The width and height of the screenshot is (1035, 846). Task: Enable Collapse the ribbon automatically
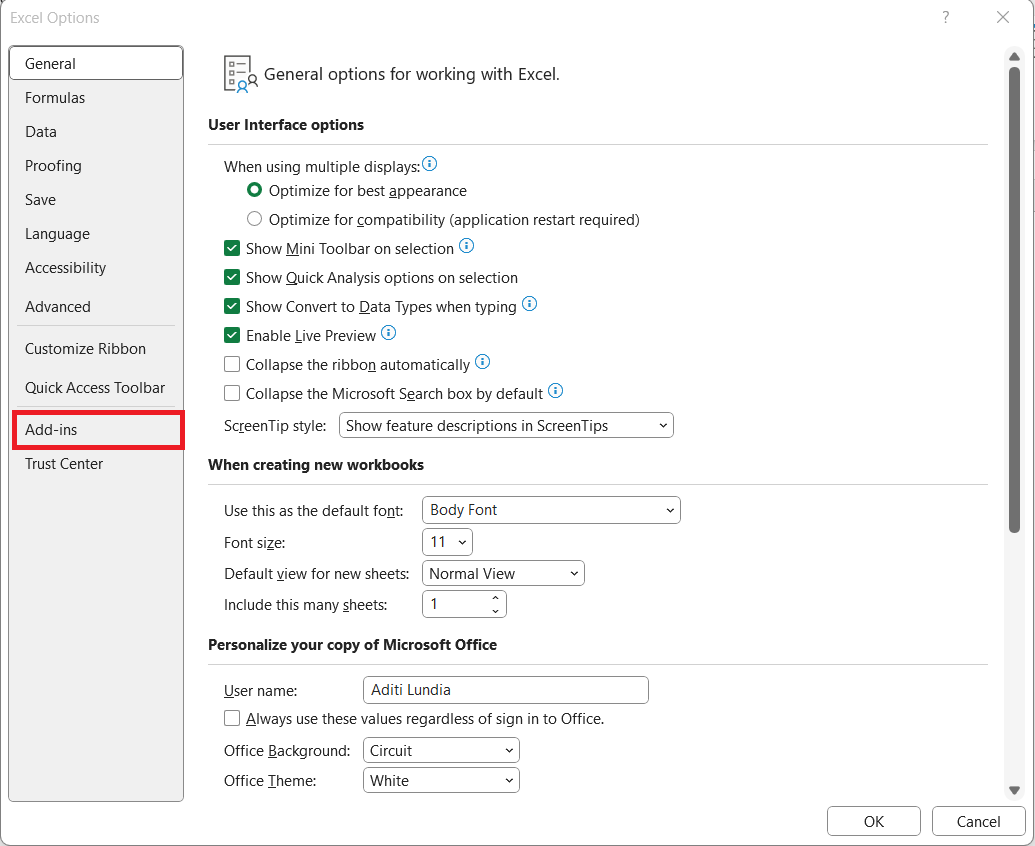coord(232,364)
